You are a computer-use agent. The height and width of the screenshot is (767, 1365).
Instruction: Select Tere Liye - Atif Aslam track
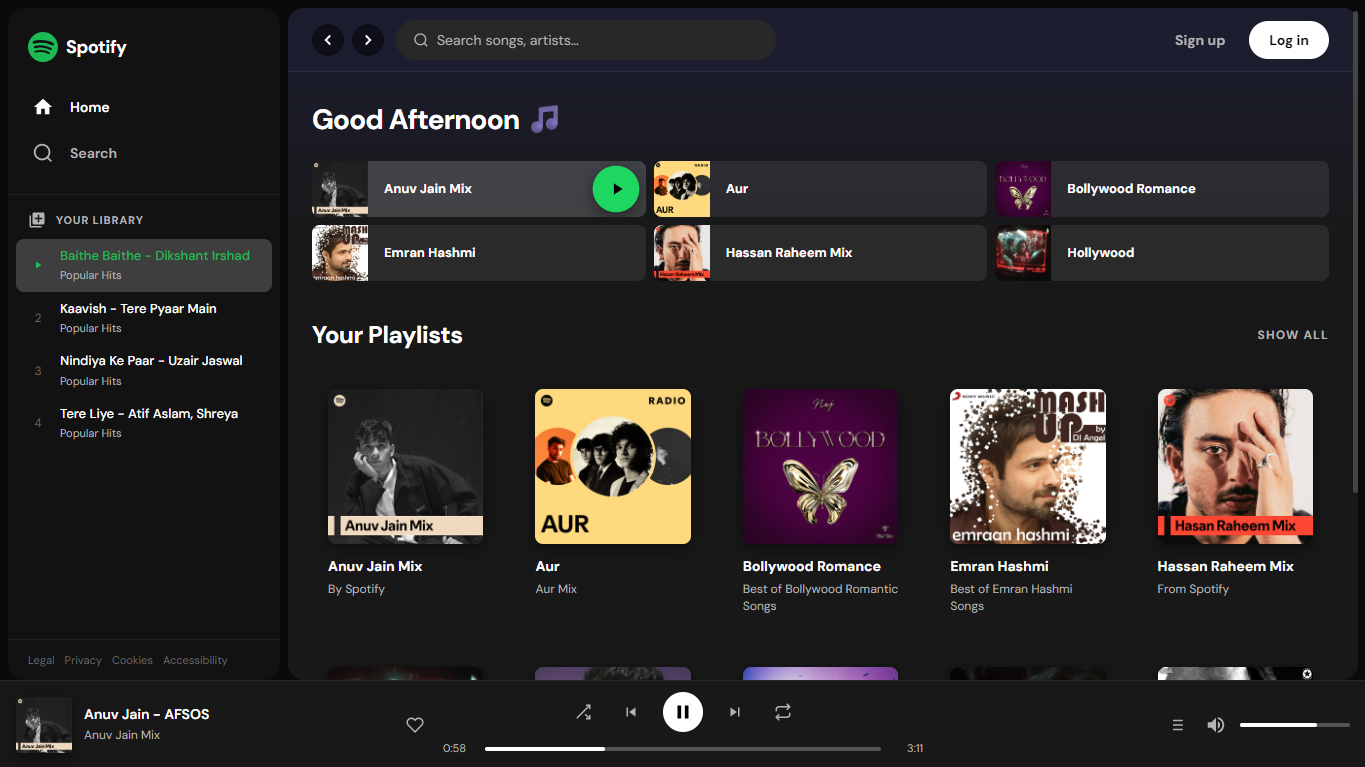tap(144, 423)
